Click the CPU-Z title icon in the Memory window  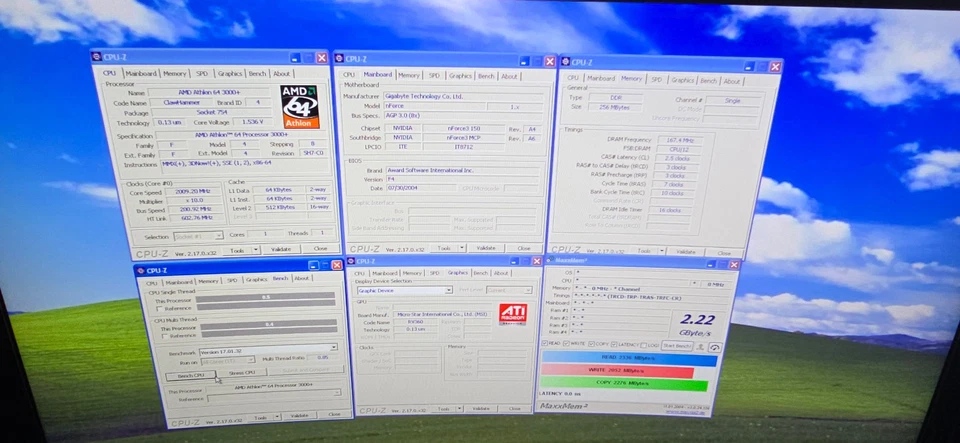(x=566, y=62)
